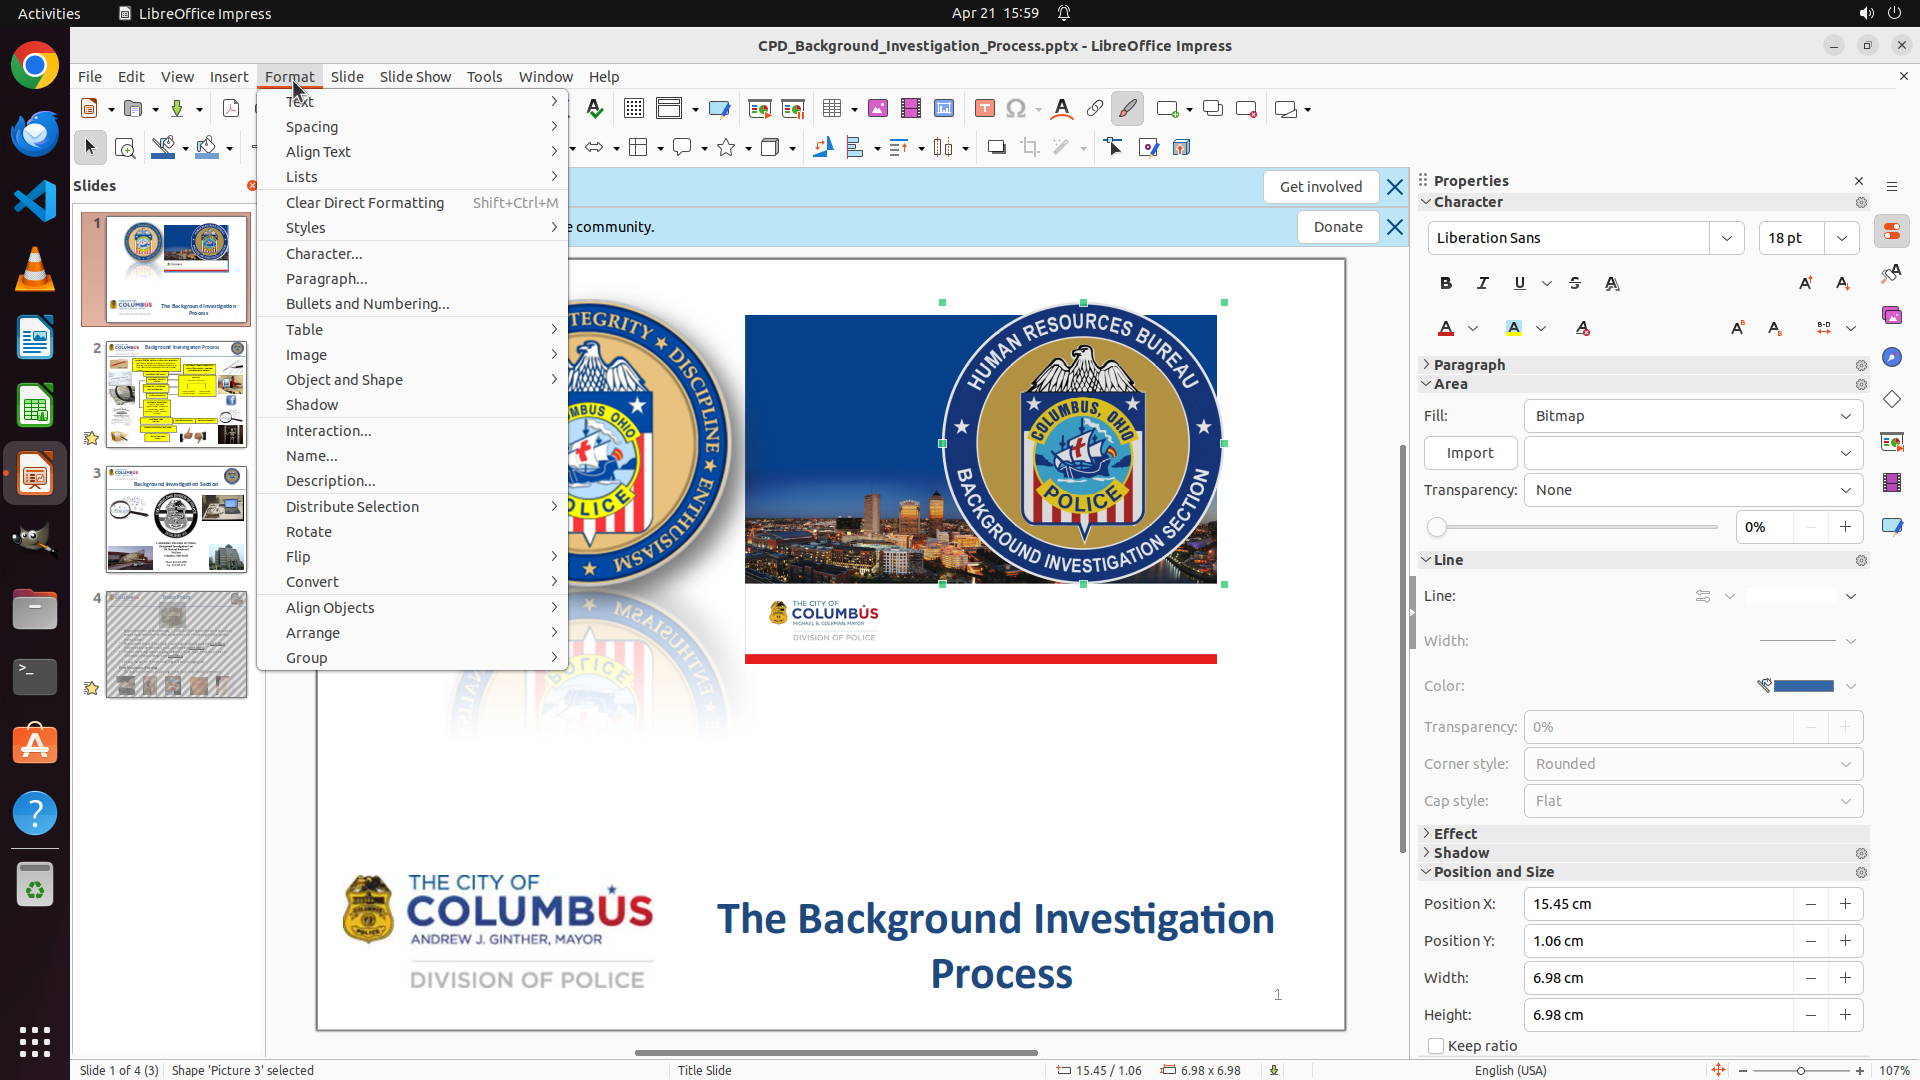
Task: Toggle the Shadow toolbar icon
Action: pyautogui.click(x=996, y=148)
